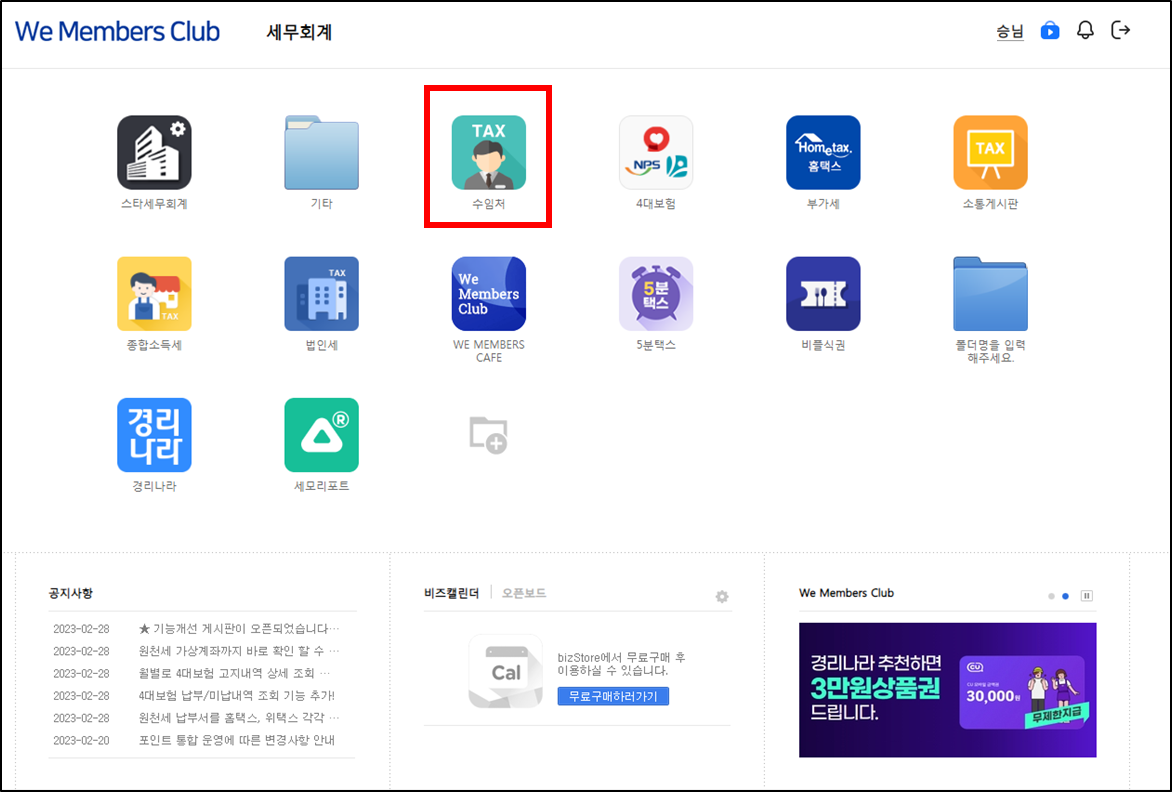Click the 무료구매하러가기 button
The image size is (1172, 792).
pos(613,696)
